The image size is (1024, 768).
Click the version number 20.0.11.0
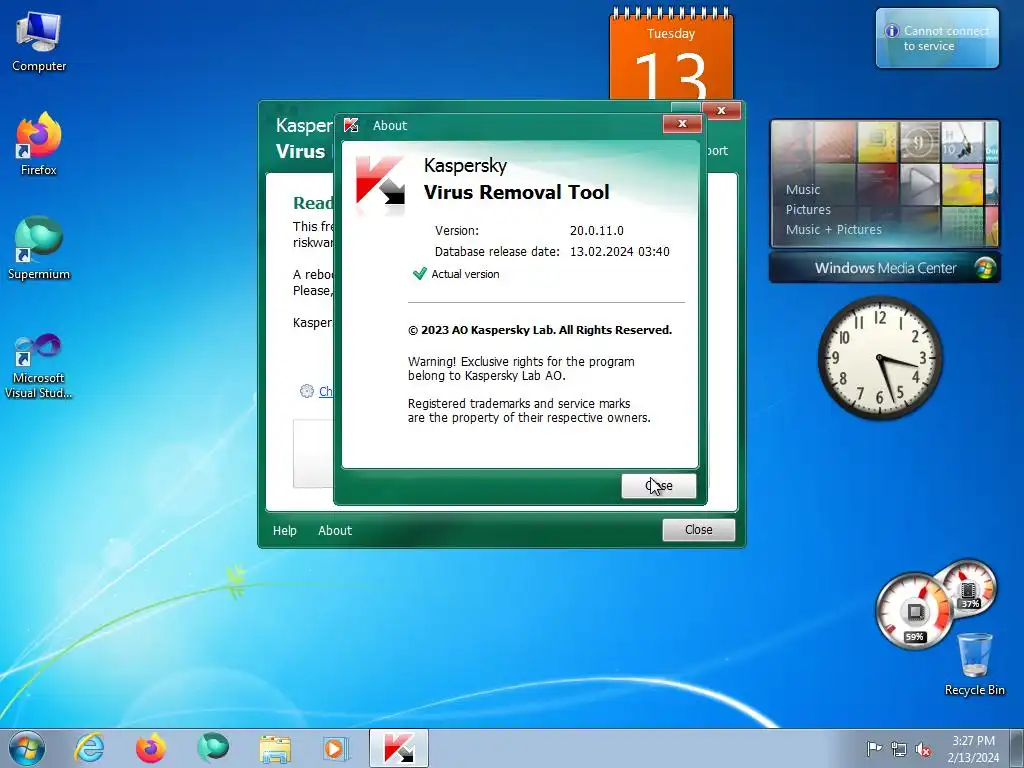coord(596,231)
